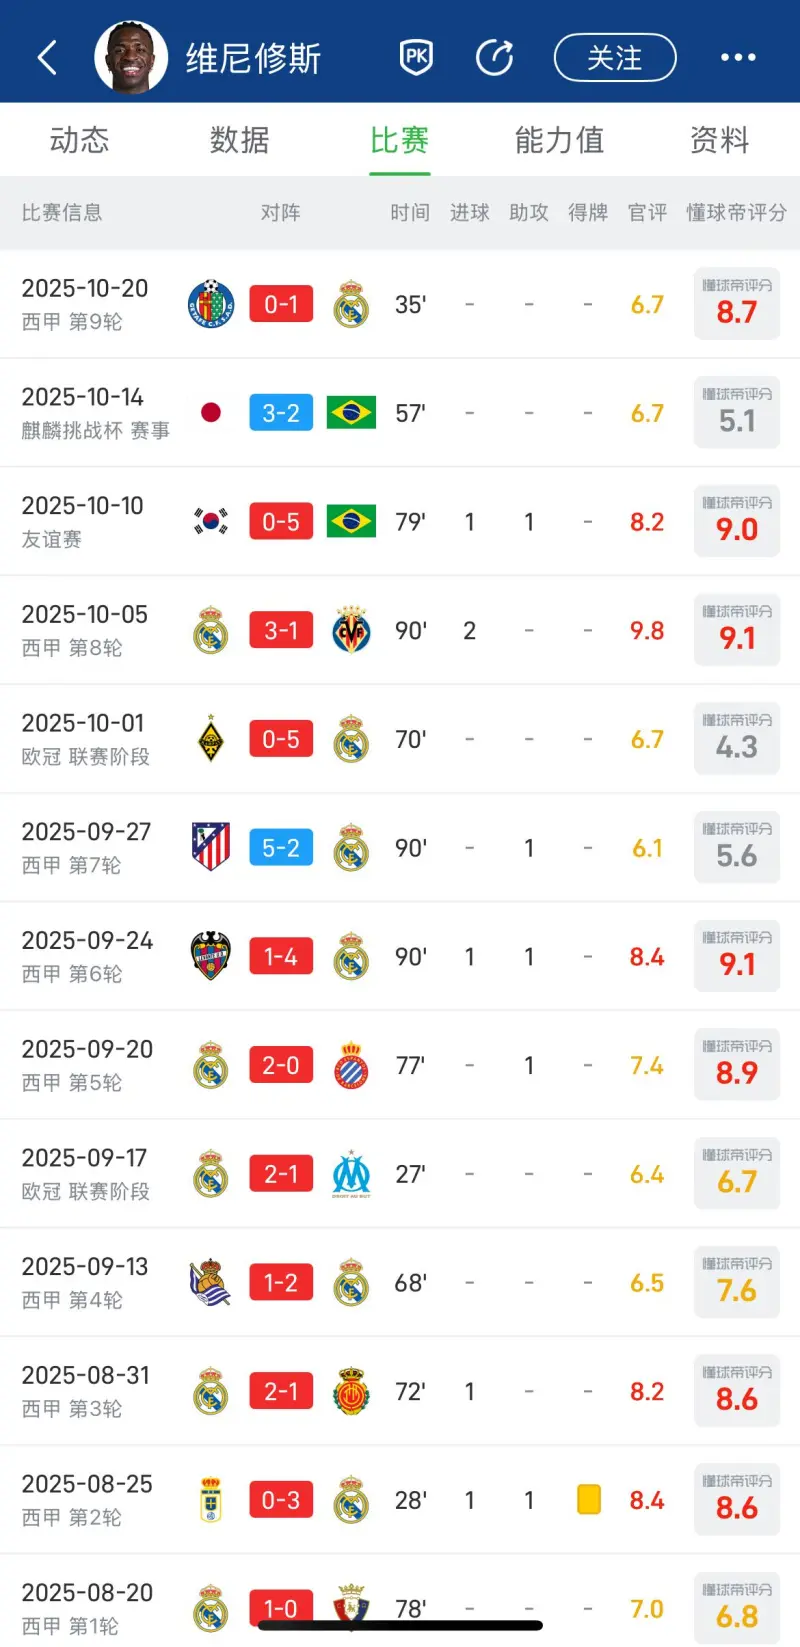Image resolution: width=800 pixels, height=1647 pixels.
Task: Tap the share arrow icon
Action: (x=494, y=57)
